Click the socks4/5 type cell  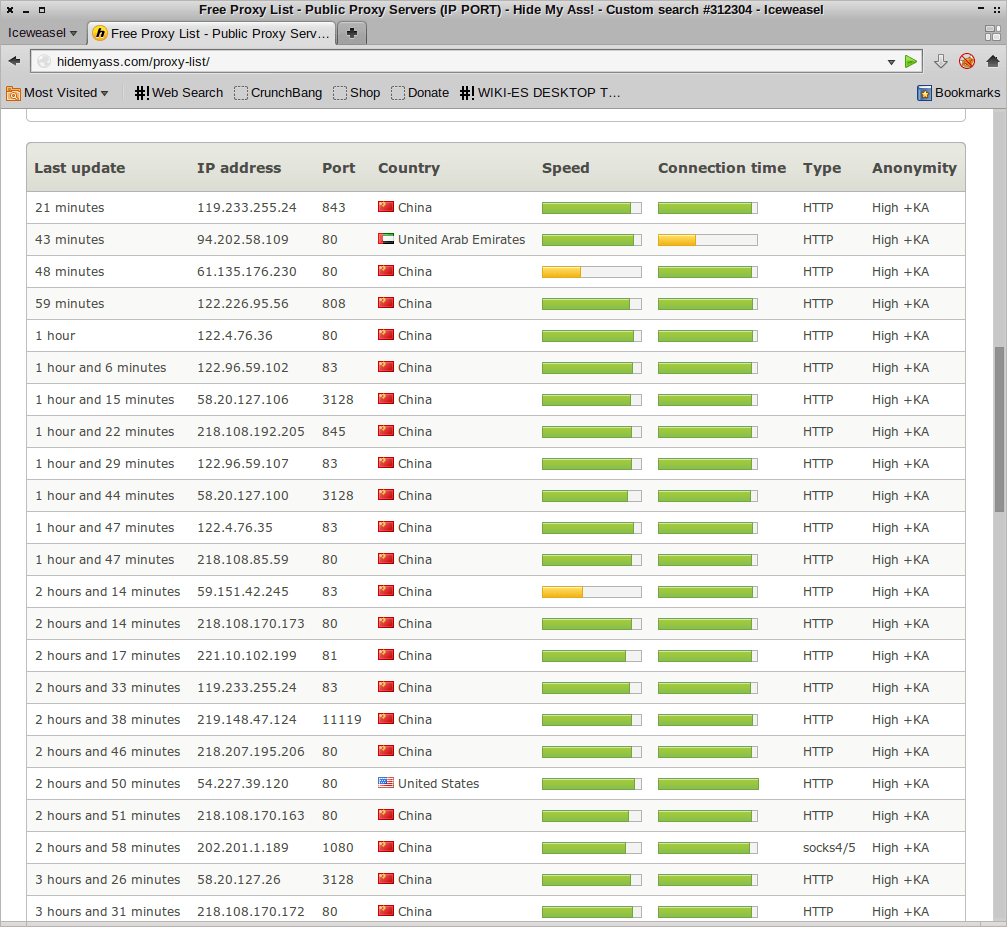[828, 847]
